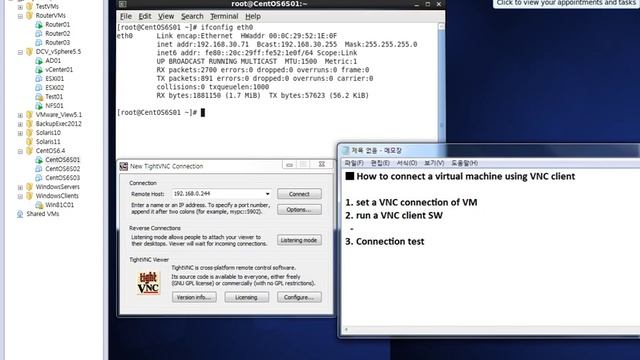Click the NFS01 VM icon
640x360 pixels.
click(x=39, y=106)
